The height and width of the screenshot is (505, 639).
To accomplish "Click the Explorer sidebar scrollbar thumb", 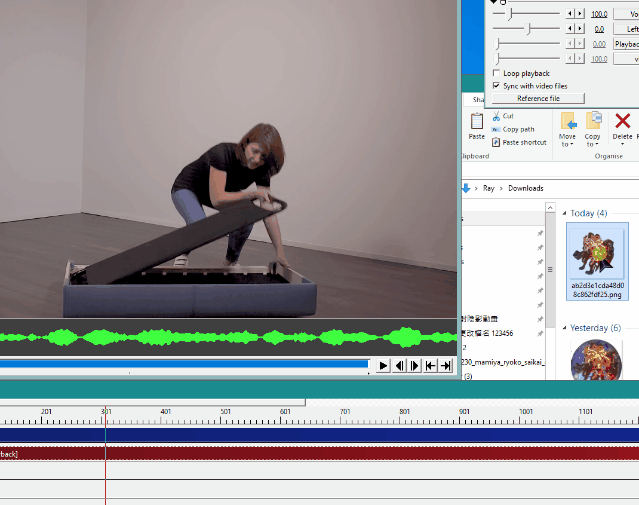I will click(550, 269).
